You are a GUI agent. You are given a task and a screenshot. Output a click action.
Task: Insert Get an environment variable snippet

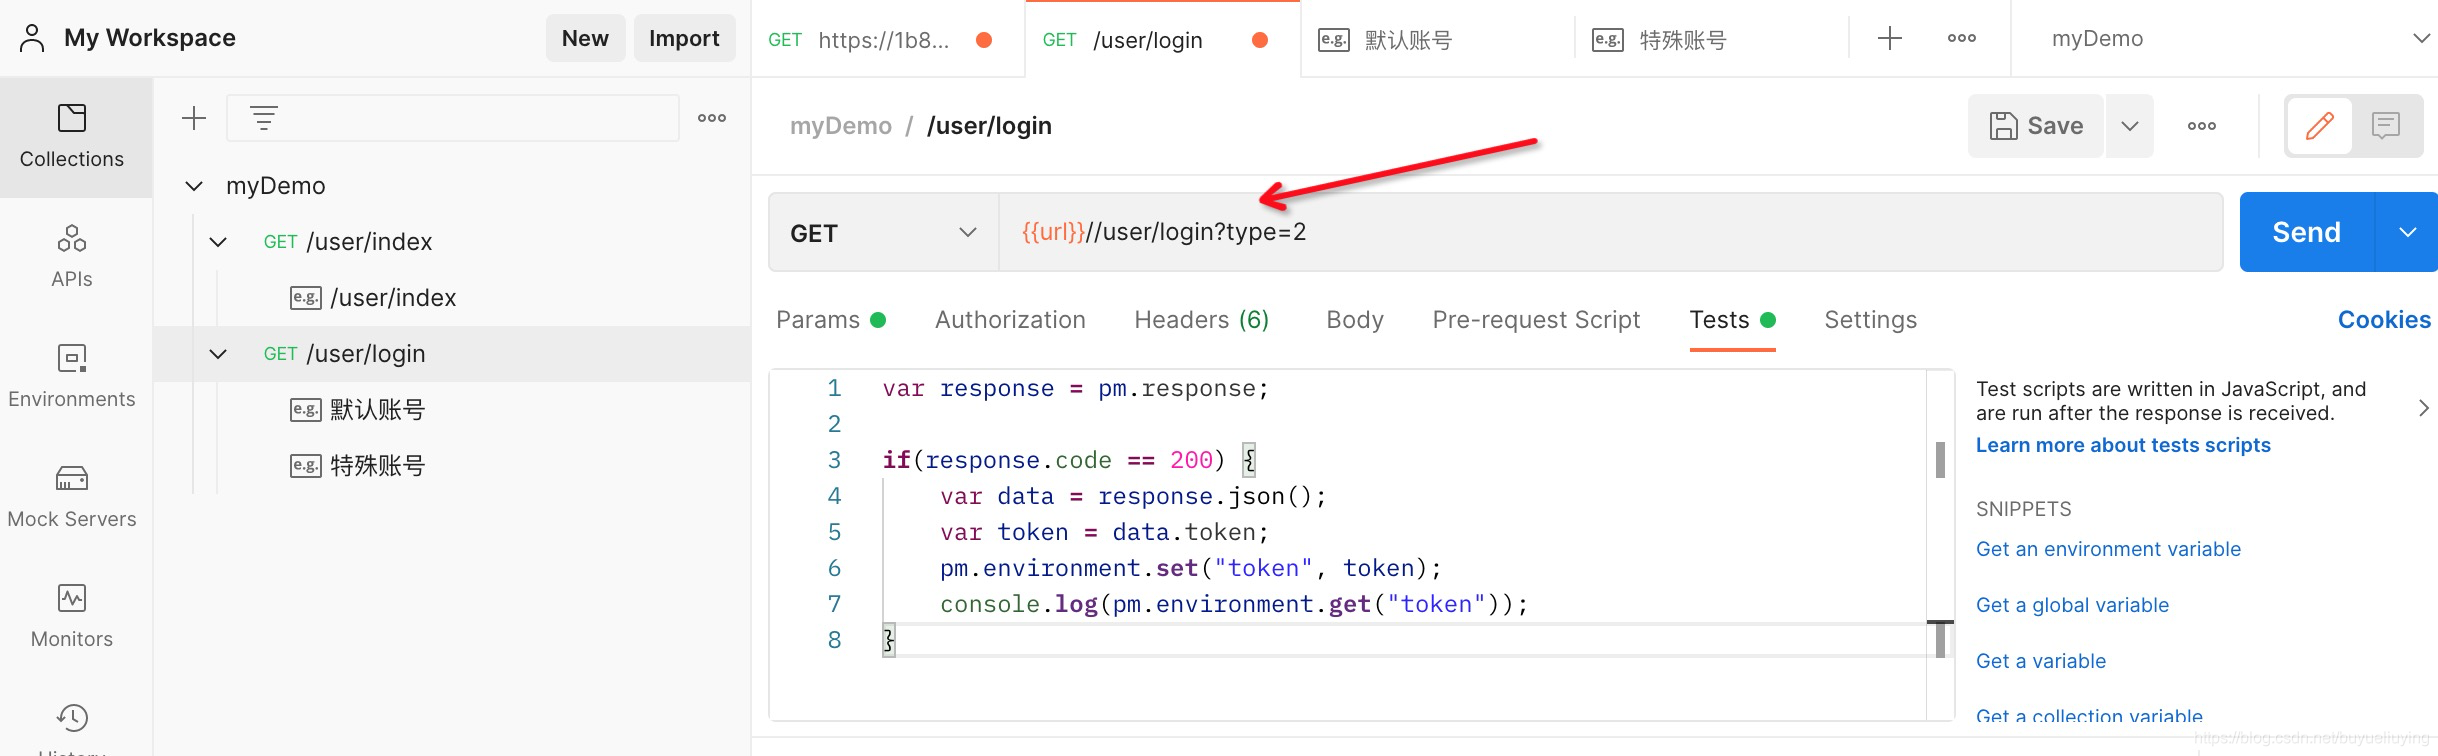point(2108,549)
